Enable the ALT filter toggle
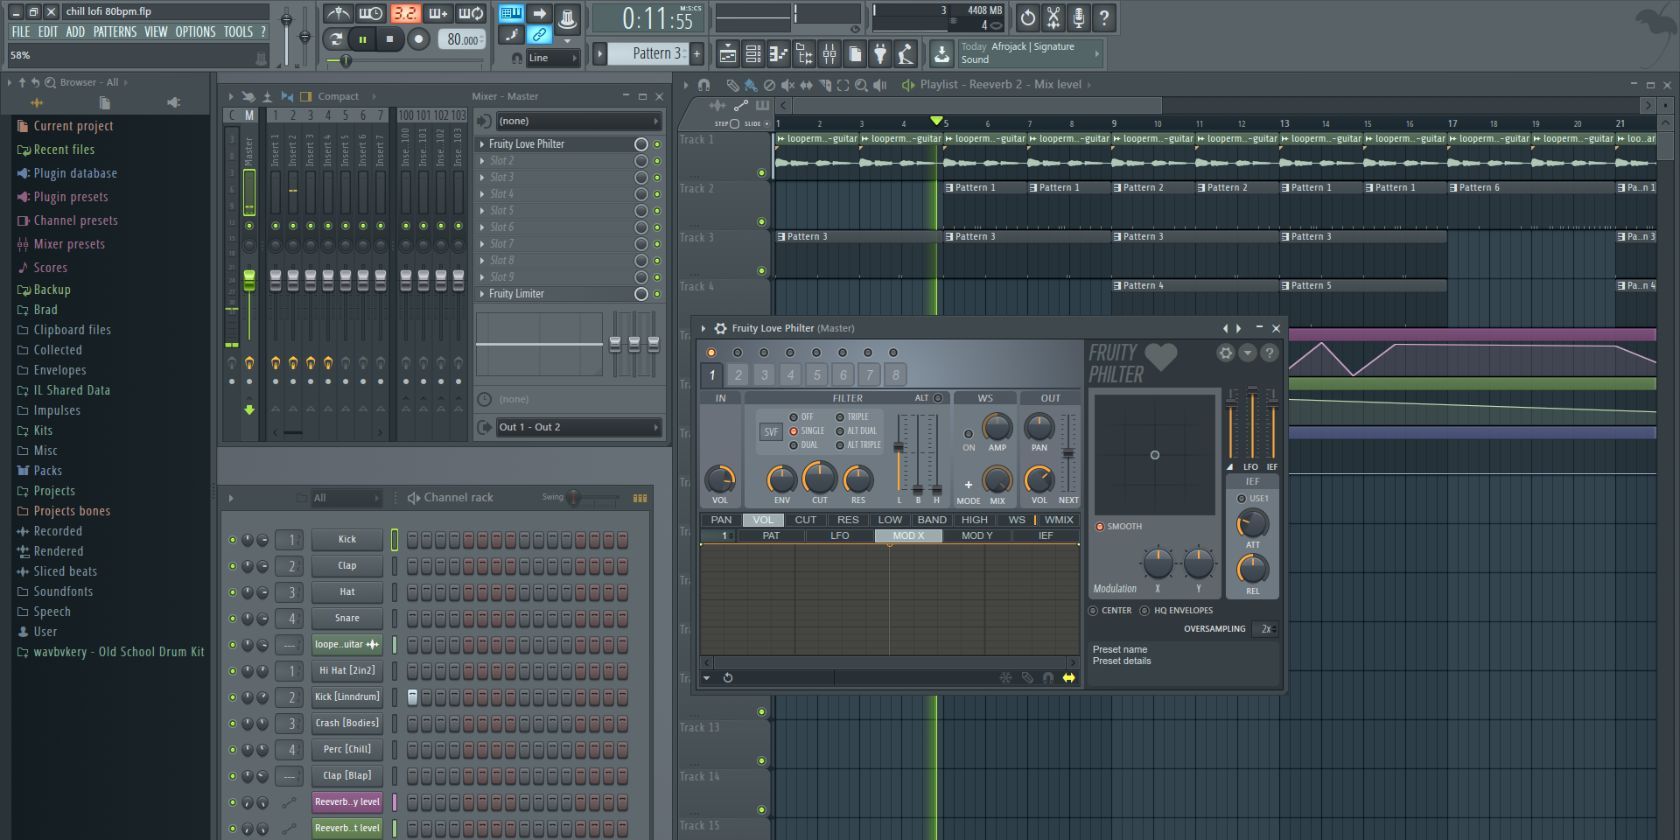Image resolution: width=1680 pixels, height=840 pixels. pyautogui.click(x=938, y=398)
